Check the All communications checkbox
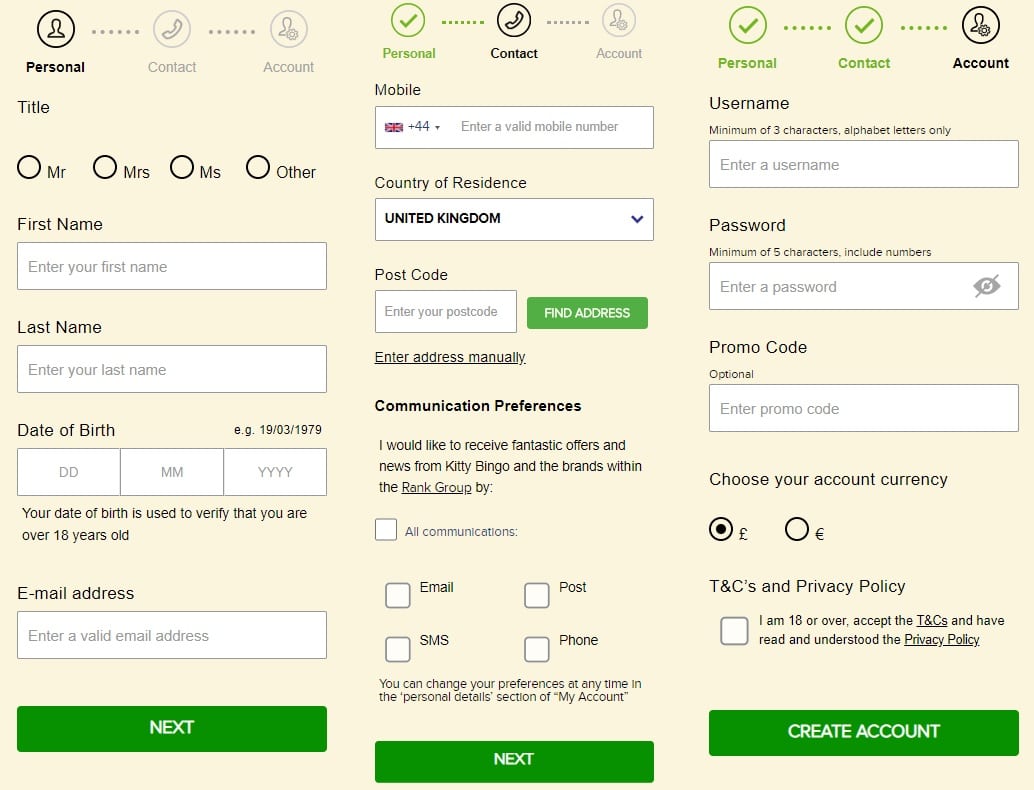The height and width of the screenshot is (790, 1034). click(x=386, y=530)
